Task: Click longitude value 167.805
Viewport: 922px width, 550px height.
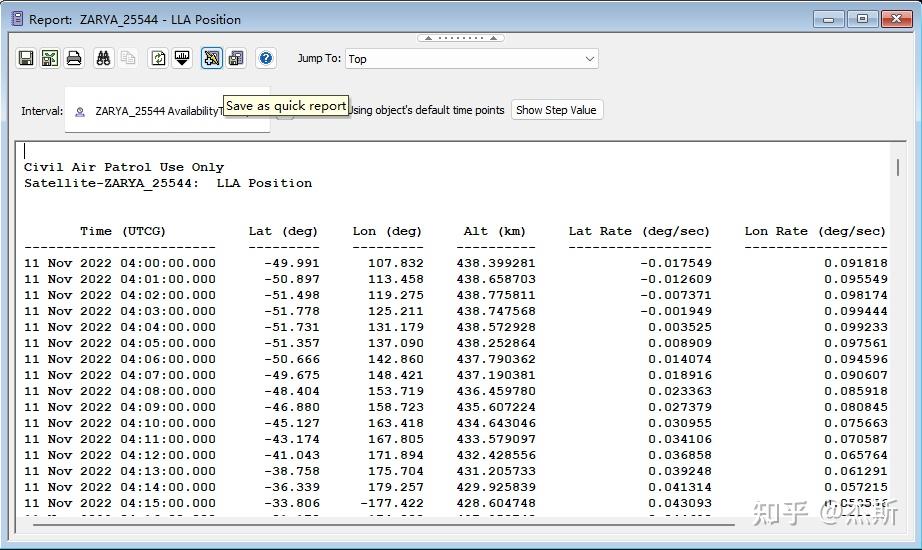Action: pos(396,439)
